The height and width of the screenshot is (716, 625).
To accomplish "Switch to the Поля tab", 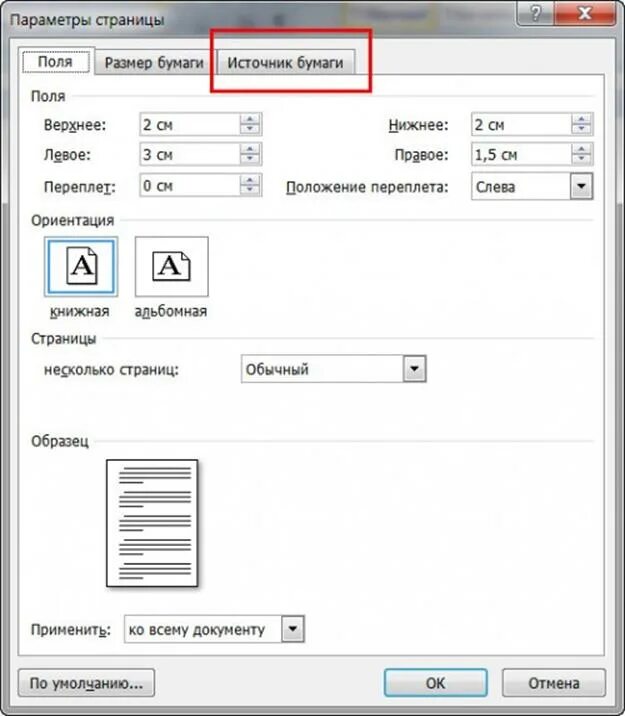I will (55, 62).
